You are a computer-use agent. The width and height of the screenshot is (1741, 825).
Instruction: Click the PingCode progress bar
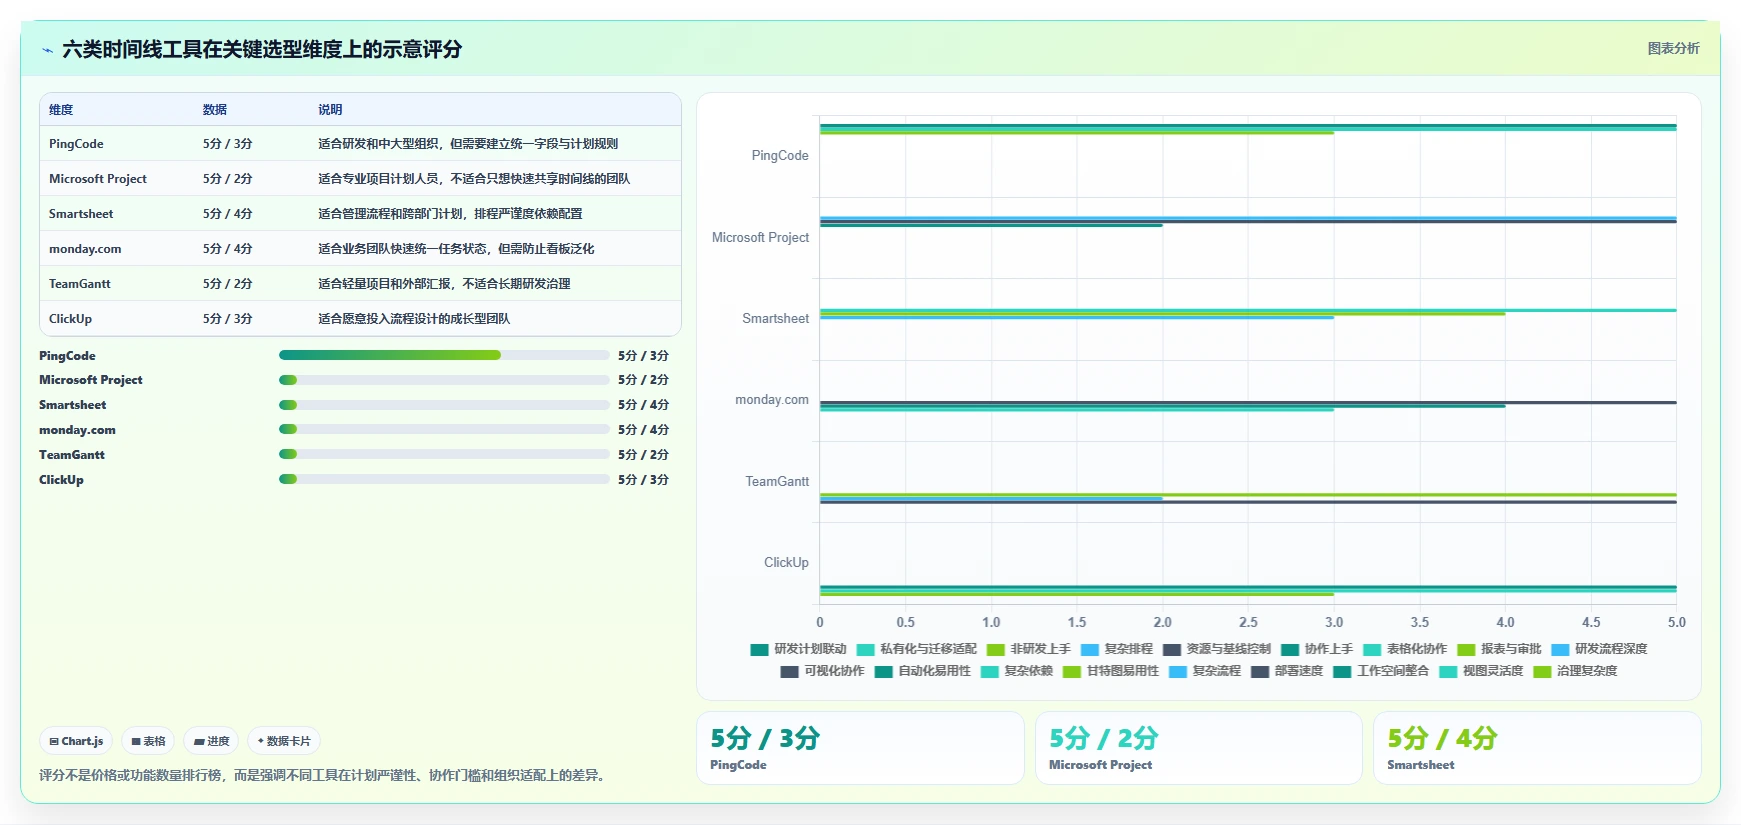coord(444,355)
